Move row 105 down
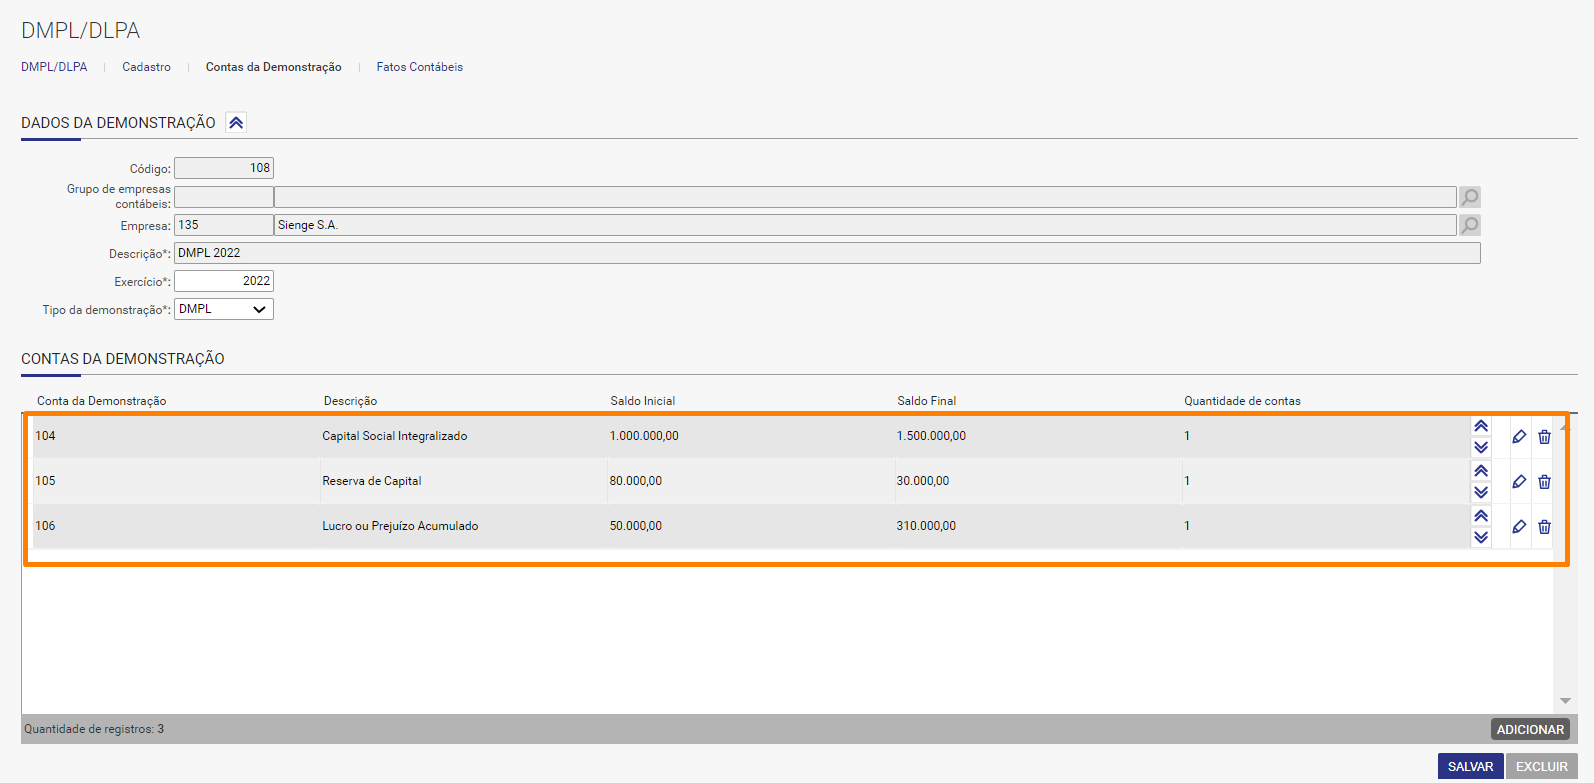This screenshot has width=1594, height=783. pyautogui.click(x=1481, y=492)
